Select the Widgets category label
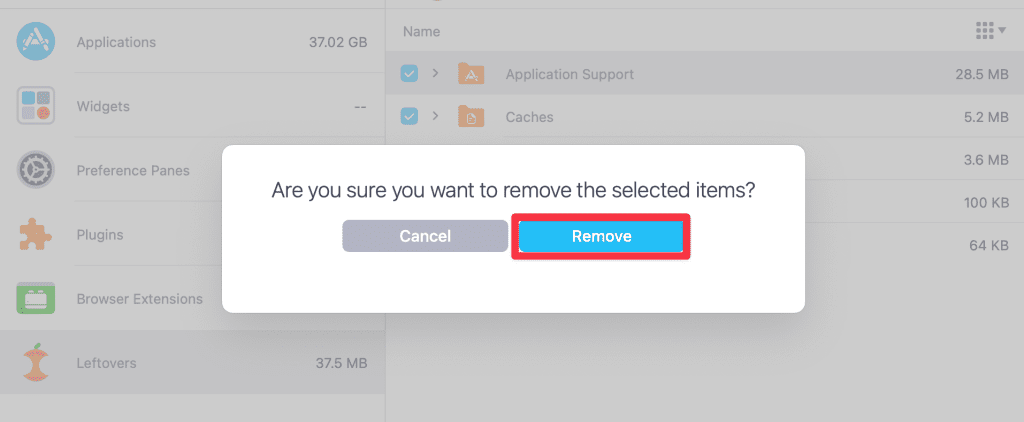The height and width of the screenshot is (422, 1024). click(x=103, y=106)
